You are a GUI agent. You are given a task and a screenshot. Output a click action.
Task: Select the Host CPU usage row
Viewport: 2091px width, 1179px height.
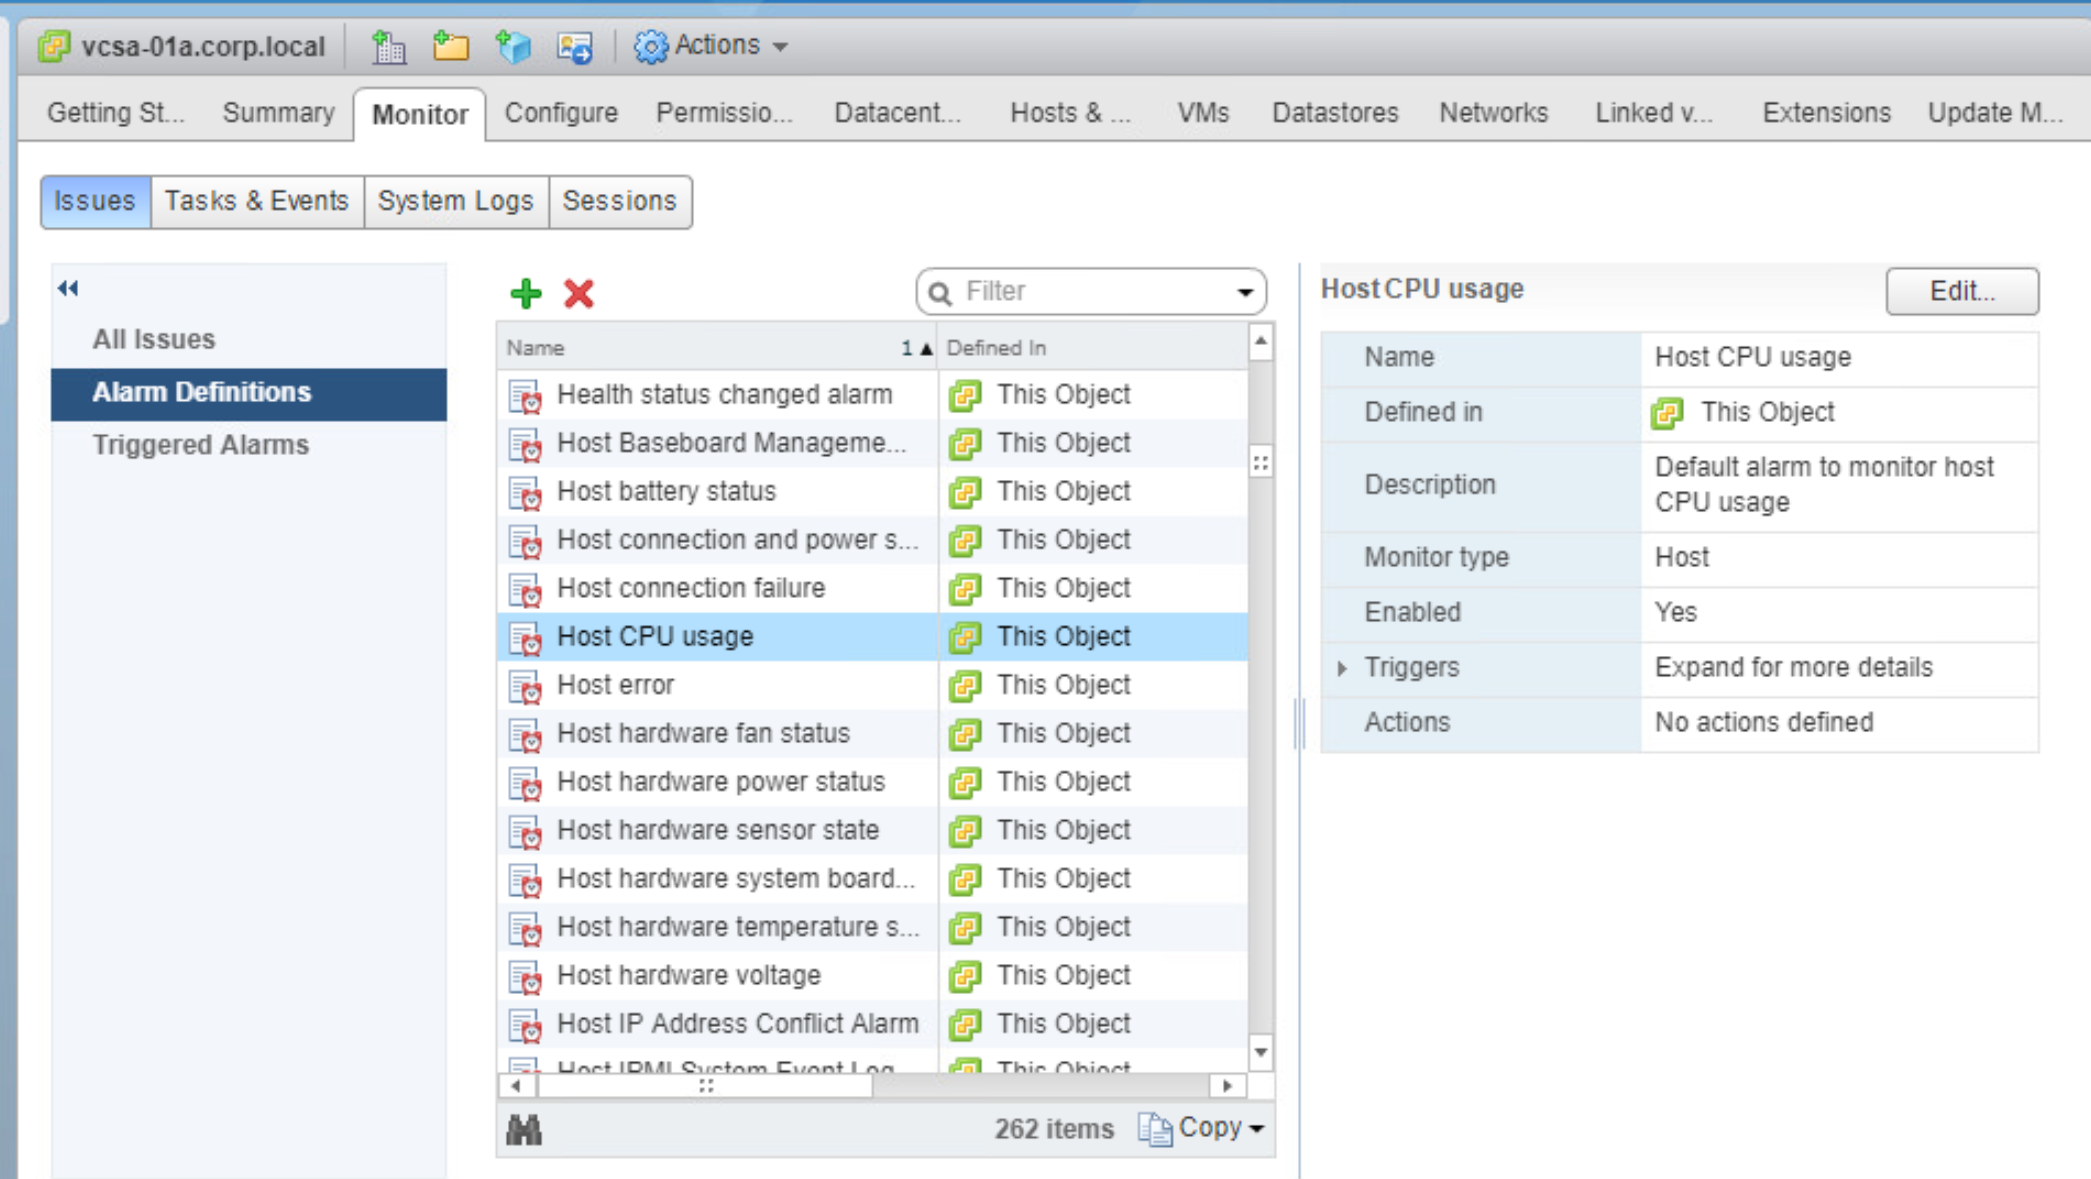(872, 637)
